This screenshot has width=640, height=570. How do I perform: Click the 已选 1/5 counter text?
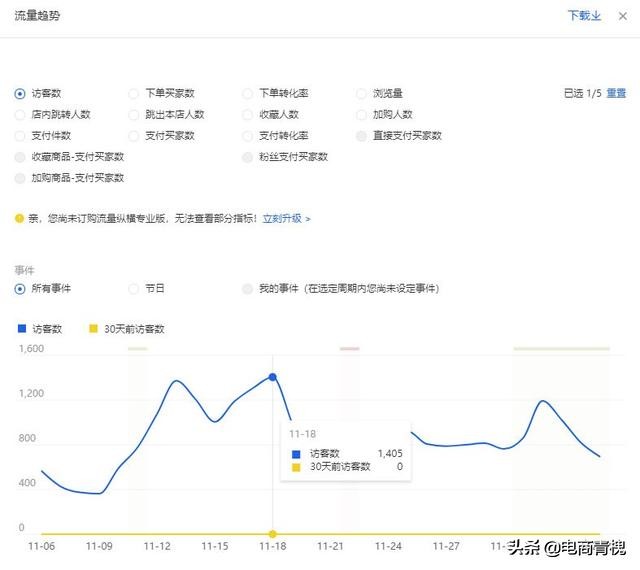click(x=582, y=93)
